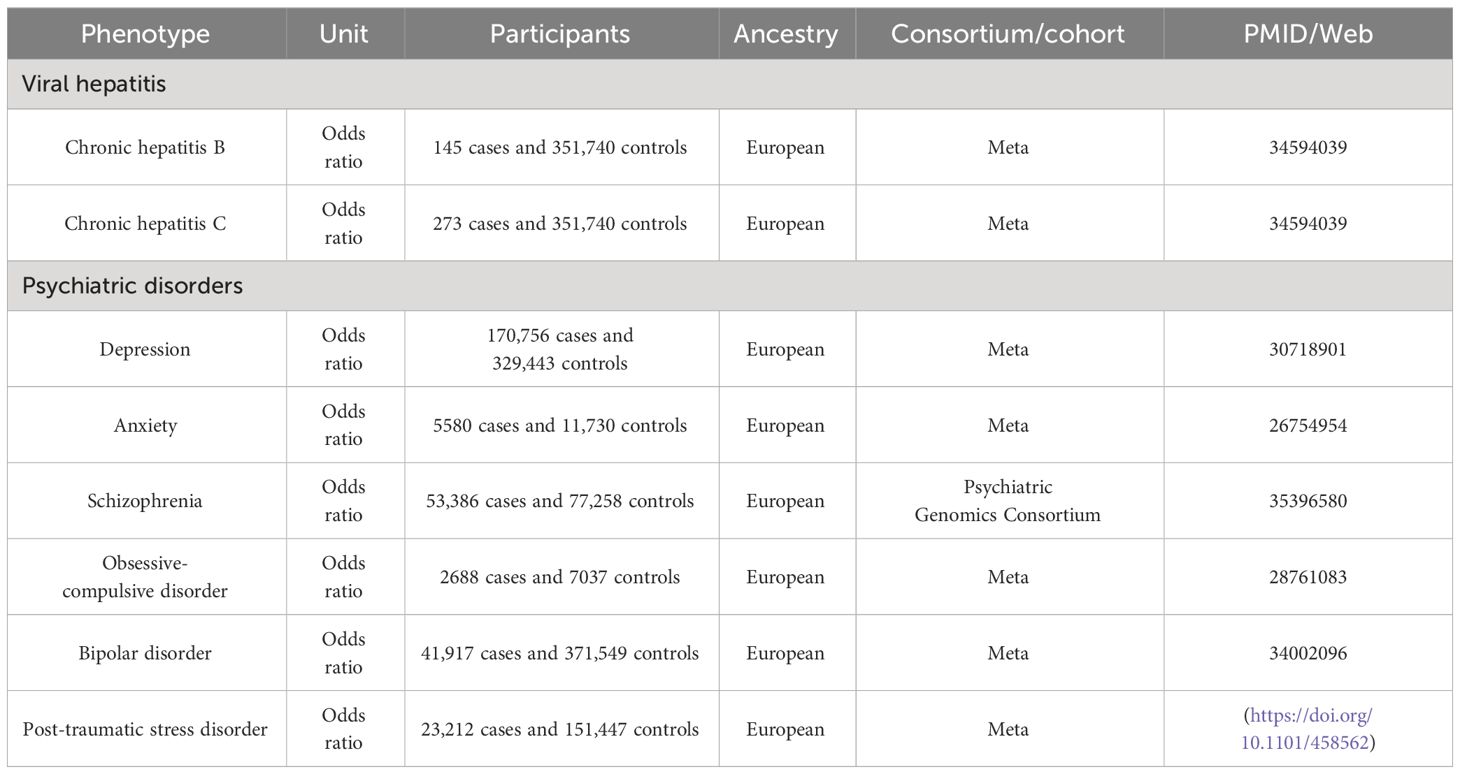Select the Chronic hepatitis C cell
The width and height of the screenshot is (1460, 774).
[146, 223]
